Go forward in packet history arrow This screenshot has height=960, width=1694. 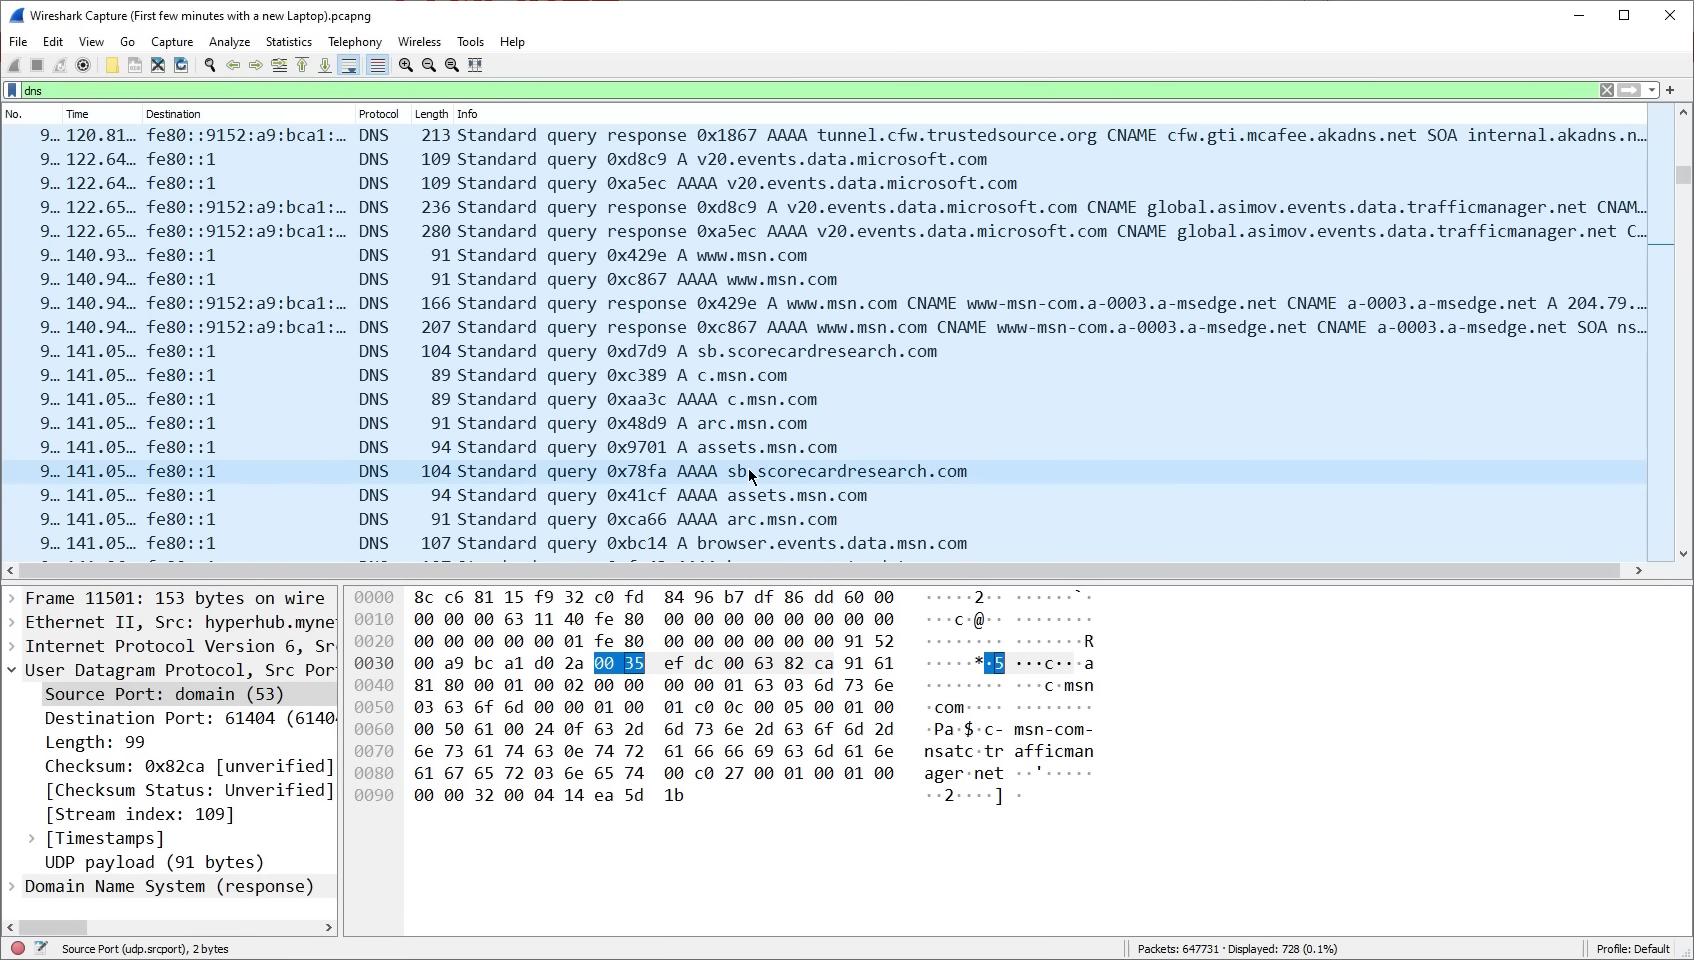pyautogui.click(x=256, y=65)
